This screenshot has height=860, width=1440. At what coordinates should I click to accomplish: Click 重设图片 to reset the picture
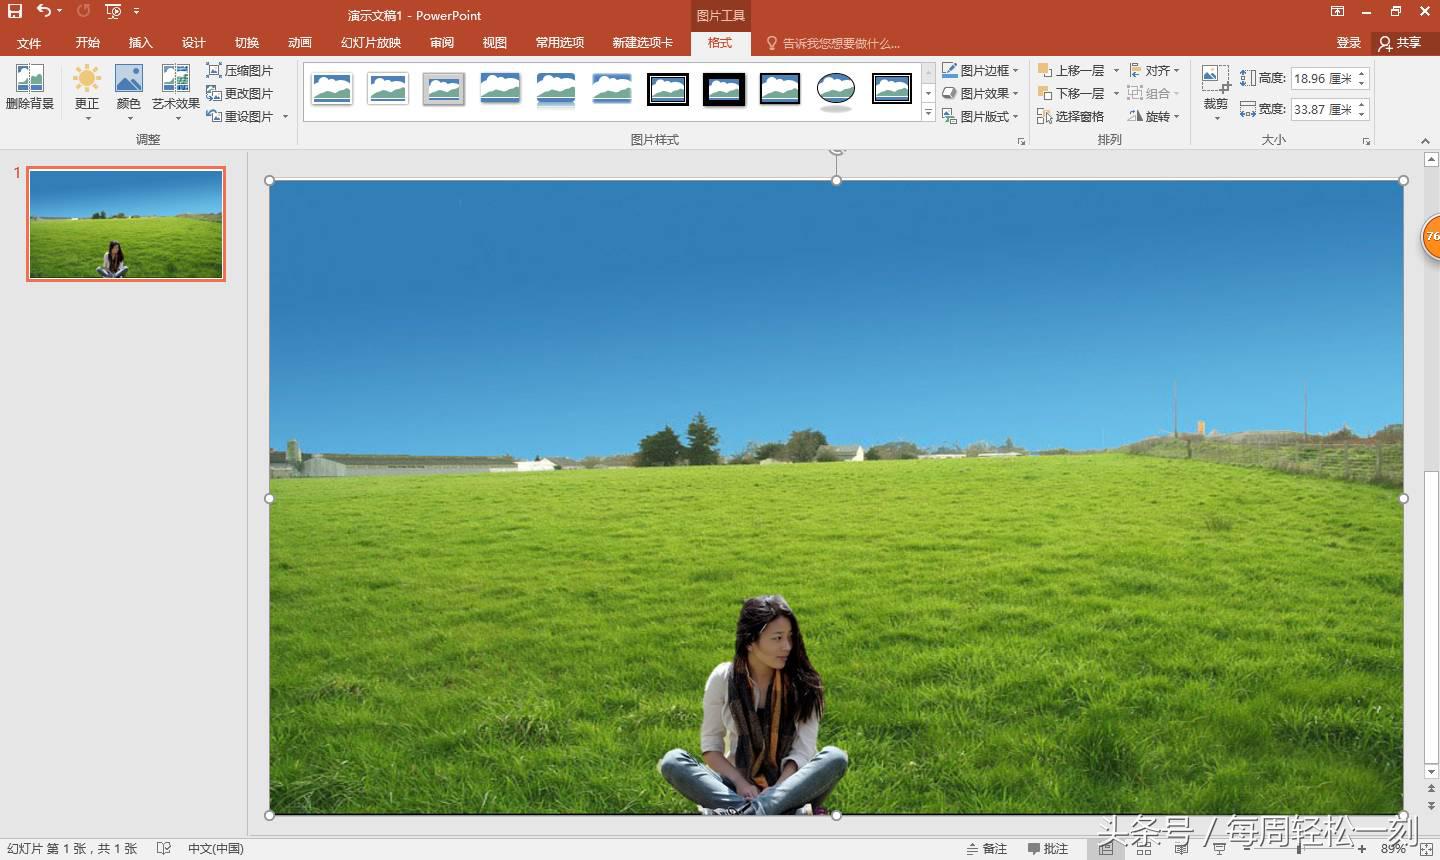click(240, 116)
